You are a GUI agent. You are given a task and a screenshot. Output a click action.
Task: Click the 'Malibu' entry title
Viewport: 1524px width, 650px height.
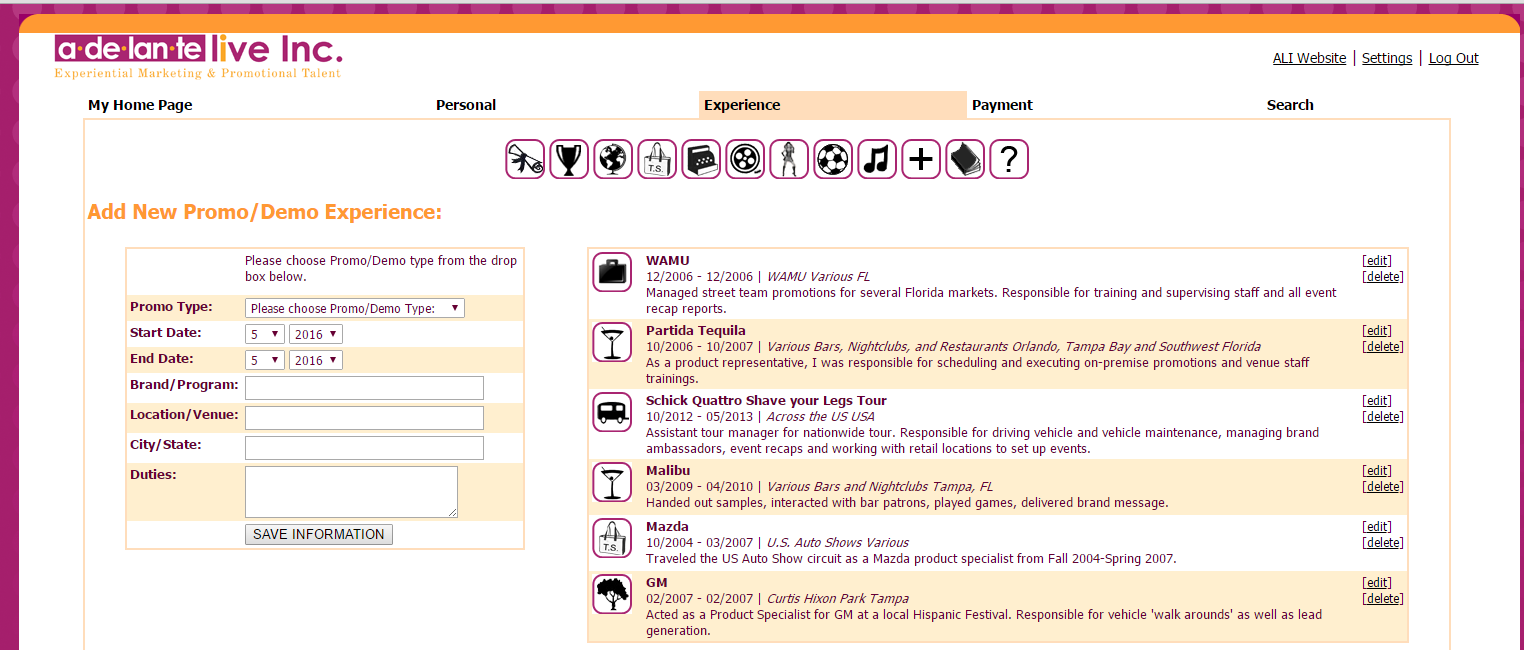(x=668, y=471)
